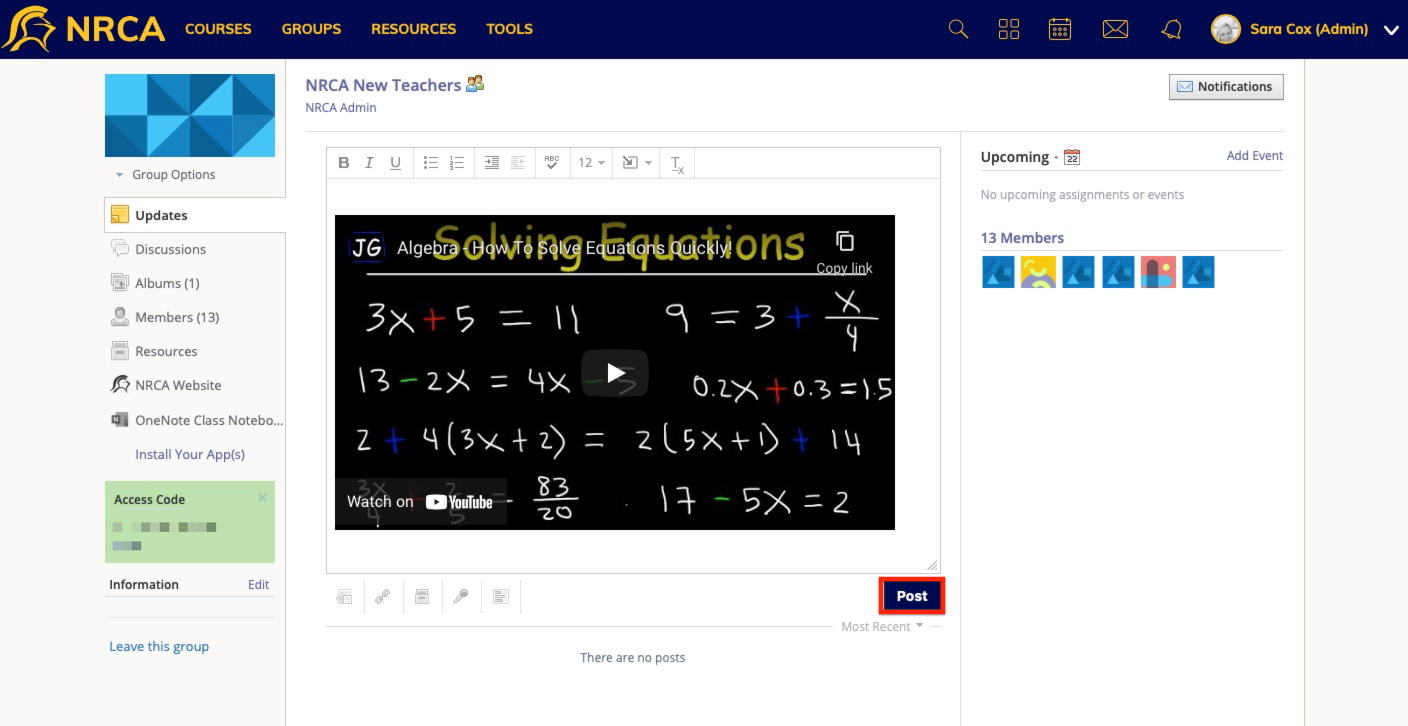Screen dimensions: 1408x726
Task: Dismiss the Access Code box
Action: [x=262, y=497]
